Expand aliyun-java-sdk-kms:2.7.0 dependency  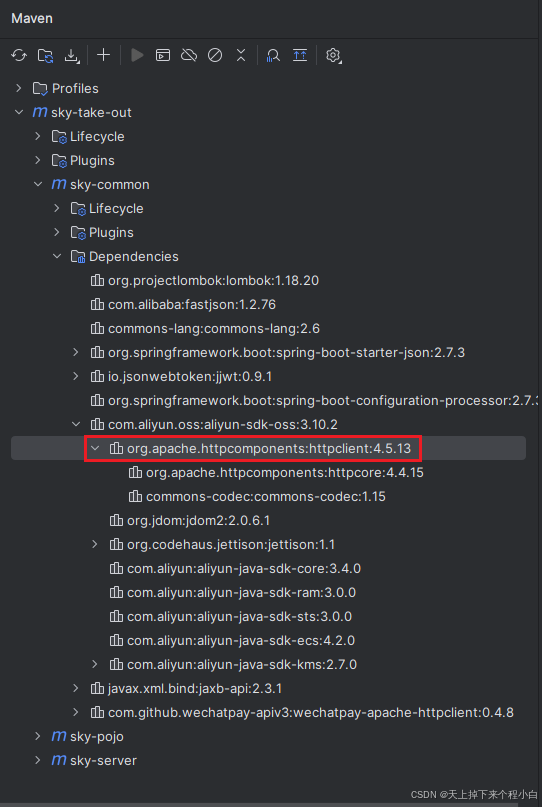pos(95,664)
